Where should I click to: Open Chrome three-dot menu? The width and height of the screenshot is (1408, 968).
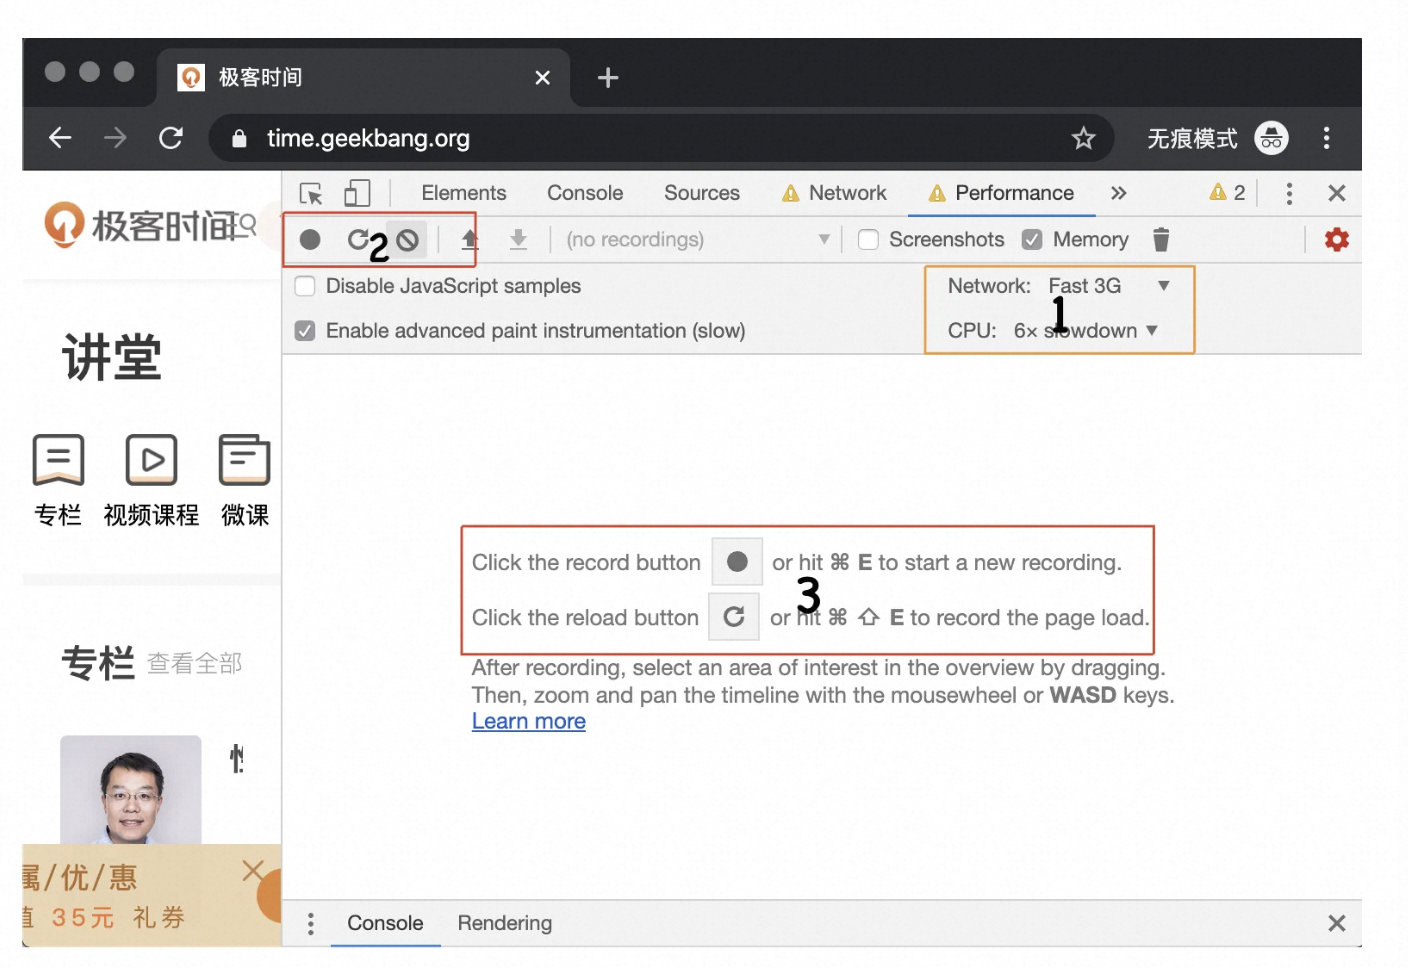click(1327, 138)
